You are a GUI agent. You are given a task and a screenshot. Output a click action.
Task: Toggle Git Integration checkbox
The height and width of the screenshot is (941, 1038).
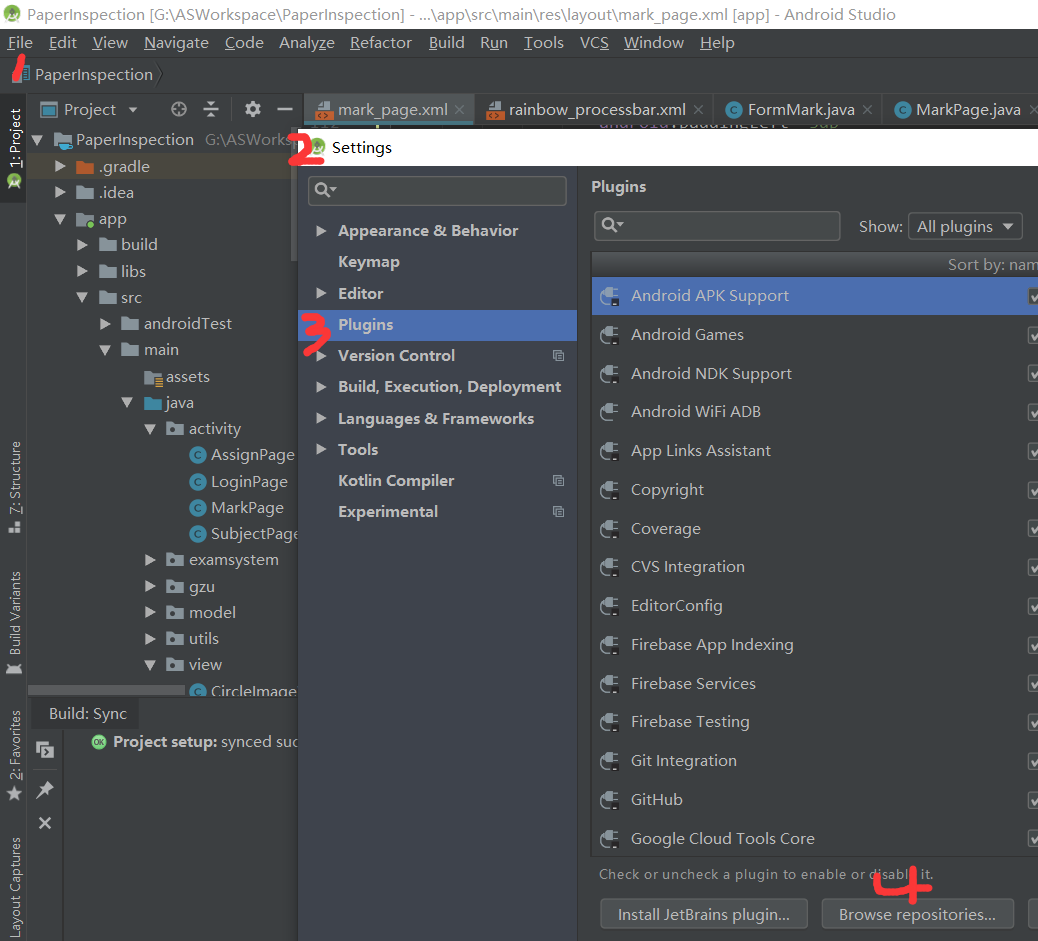(x=1033, y=762)
